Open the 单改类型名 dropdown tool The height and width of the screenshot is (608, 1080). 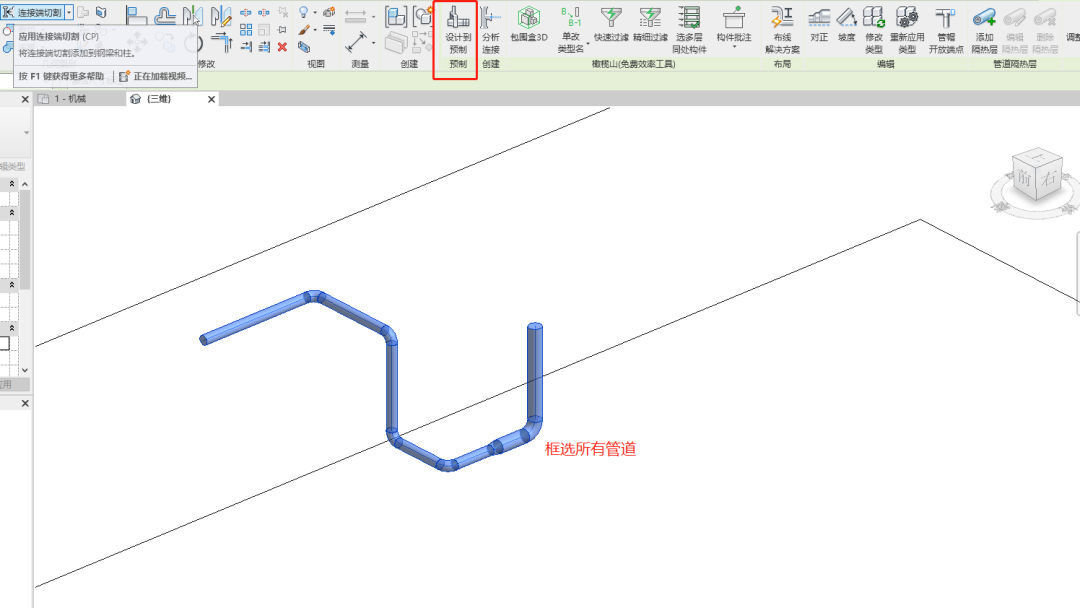click(x=571, y=30)
